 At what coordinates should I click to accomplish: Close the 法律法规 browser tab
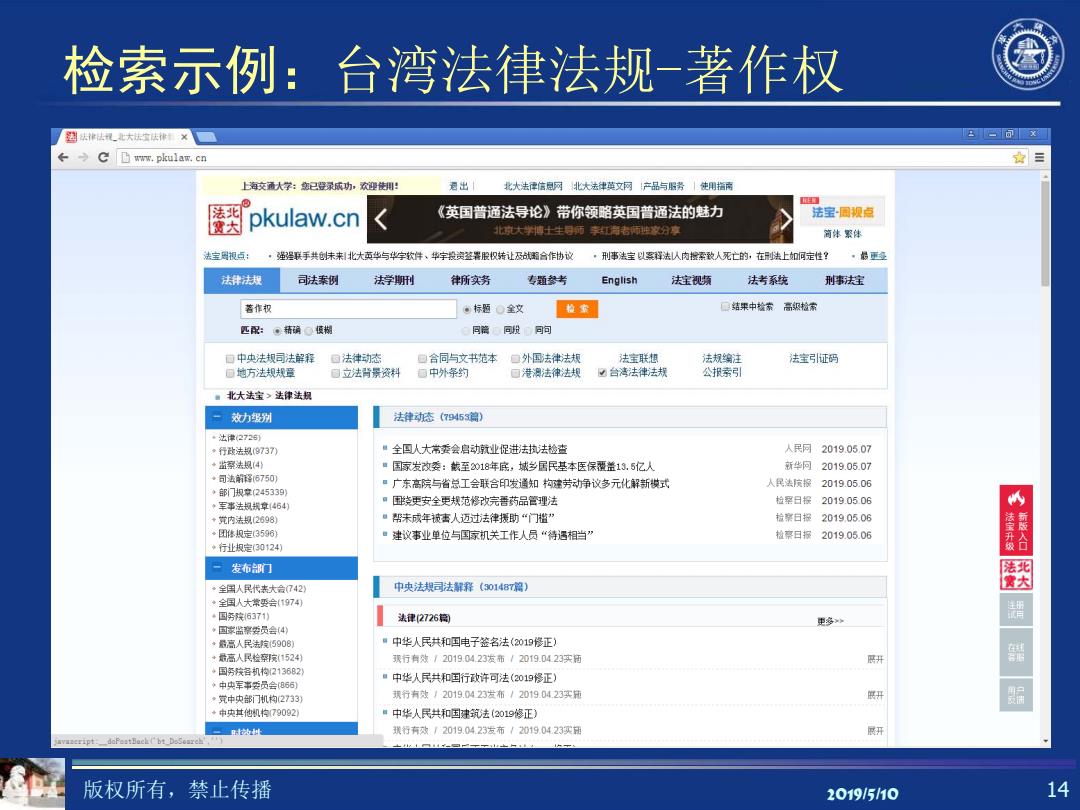click(184, 137)
